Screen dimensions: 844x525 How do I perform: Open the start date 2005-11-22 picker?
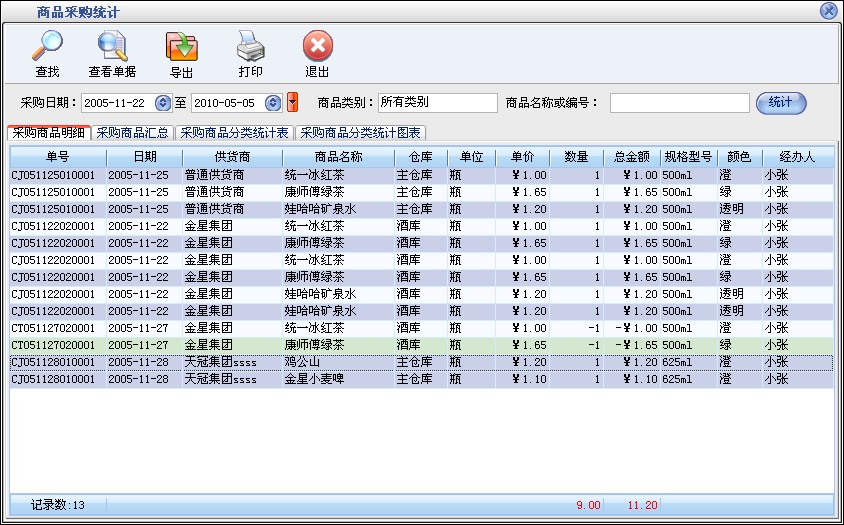tap(163, 103)
